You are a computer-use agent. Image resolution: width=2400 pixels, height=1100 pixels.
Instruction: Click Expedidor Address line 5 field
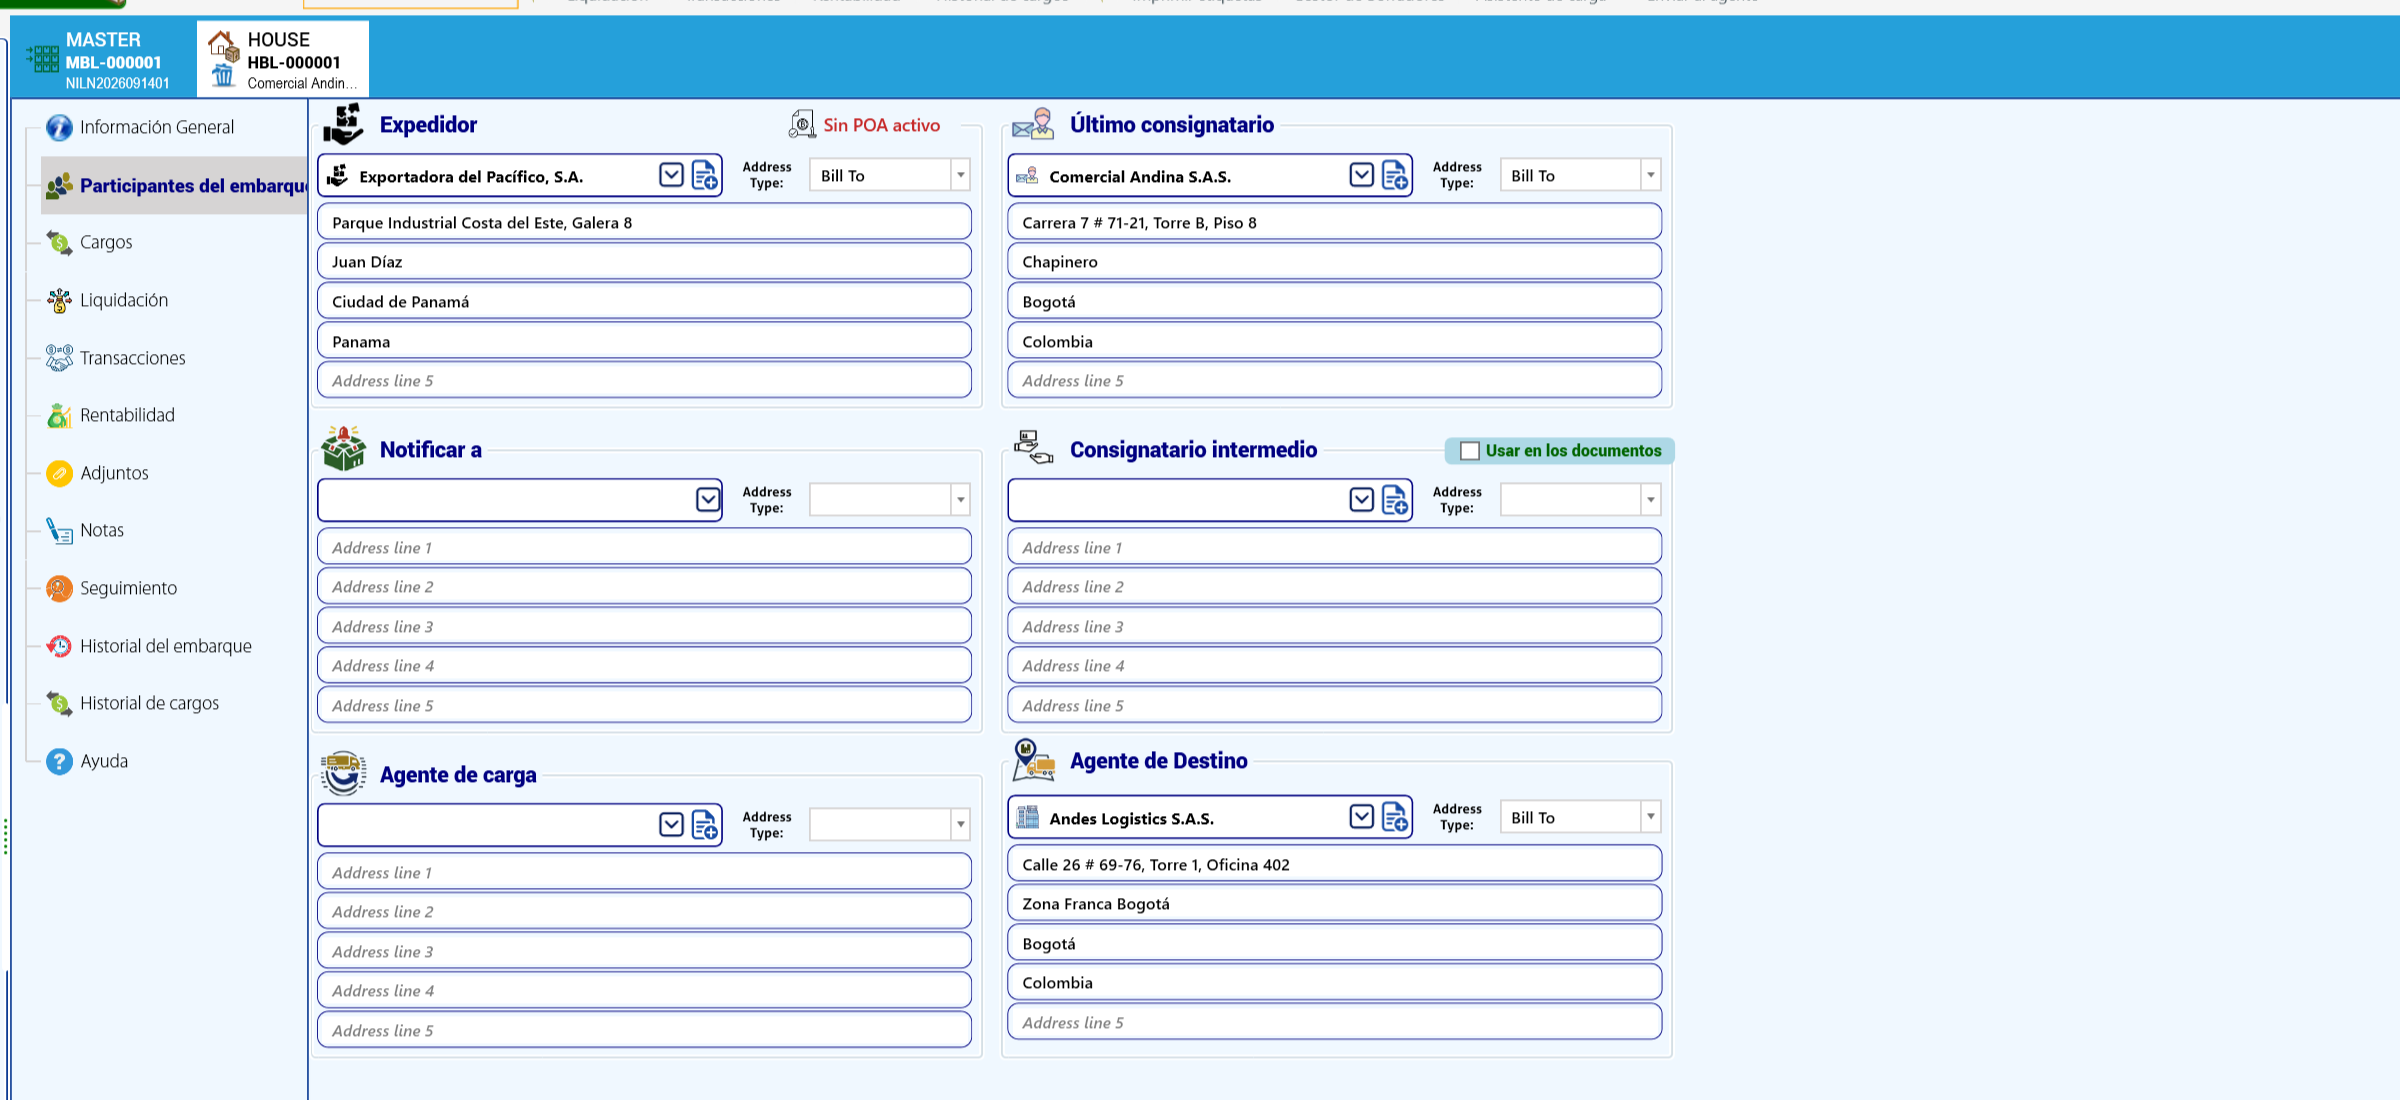coord(644,380)
